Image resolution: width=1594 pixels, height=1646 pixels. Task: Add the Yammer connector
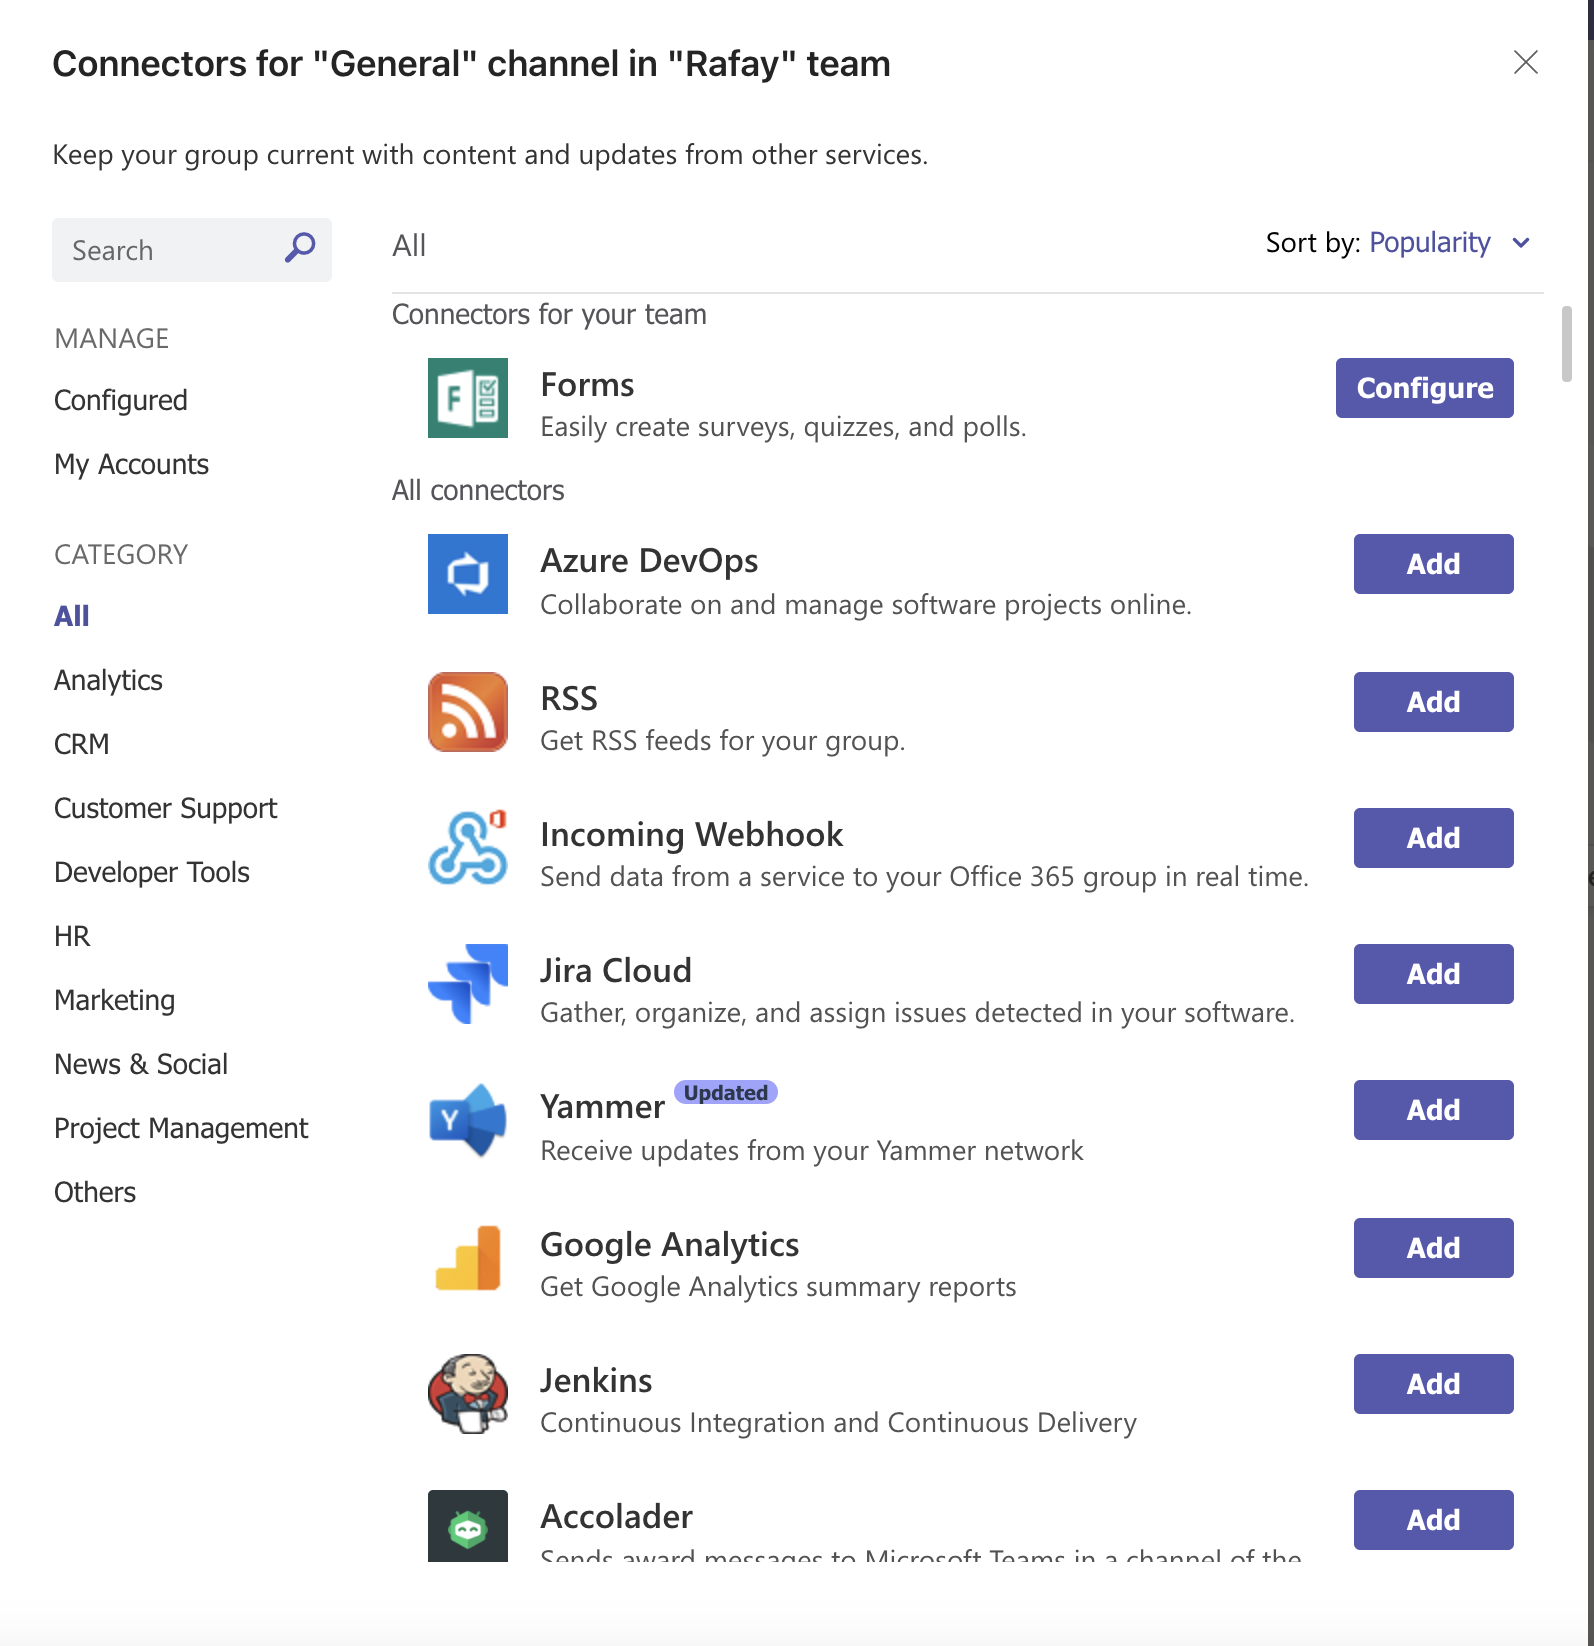(x=1433, y=1110)
